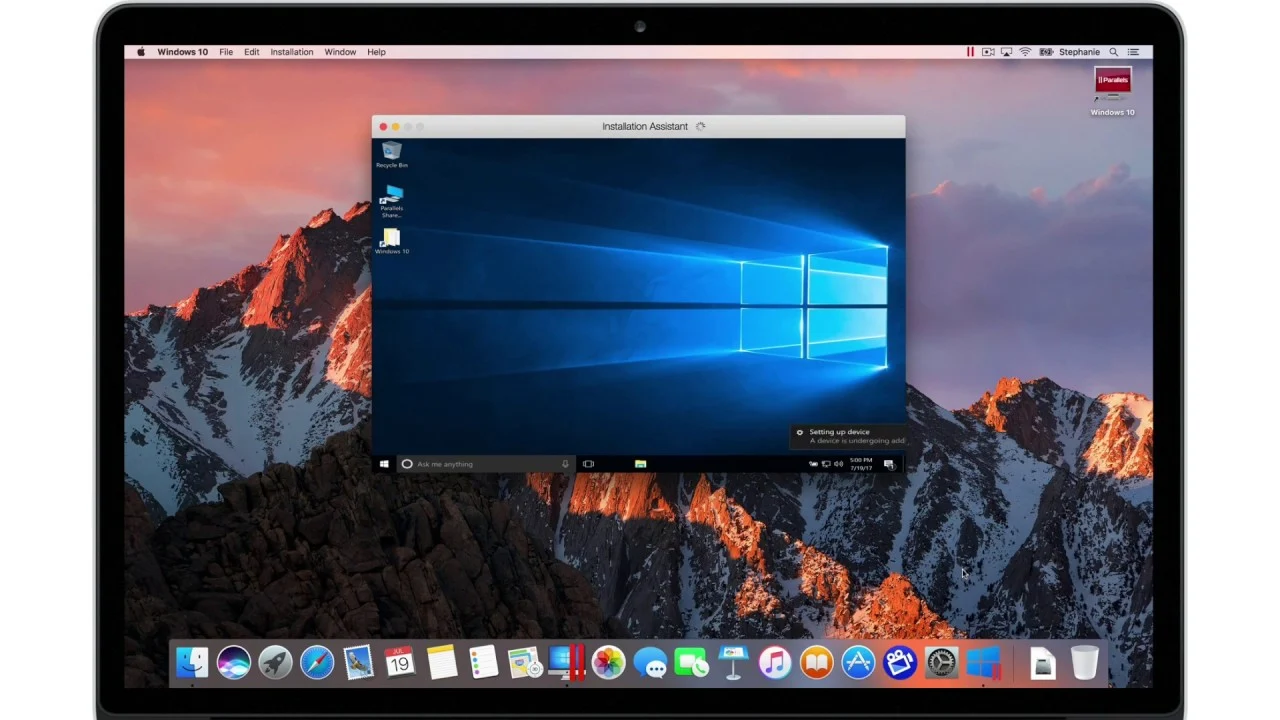This screenshot has height=720, width=1280.
Task: Click the Cortana microphone icon
Action: coord(565,464)
